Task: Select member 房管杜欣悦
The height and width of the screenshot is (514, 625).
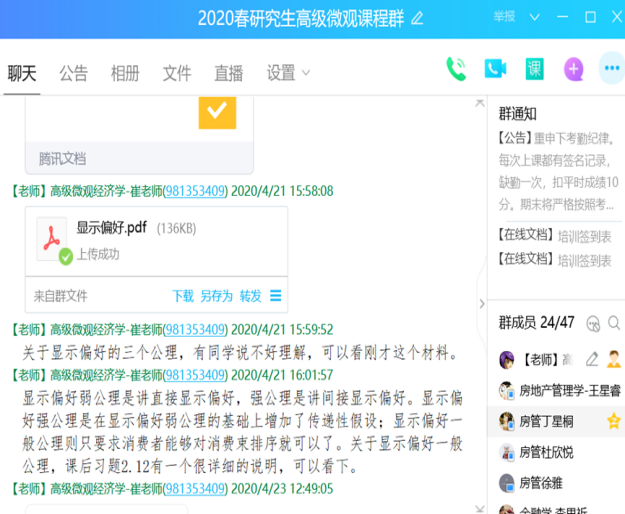Action: [556, 453]
